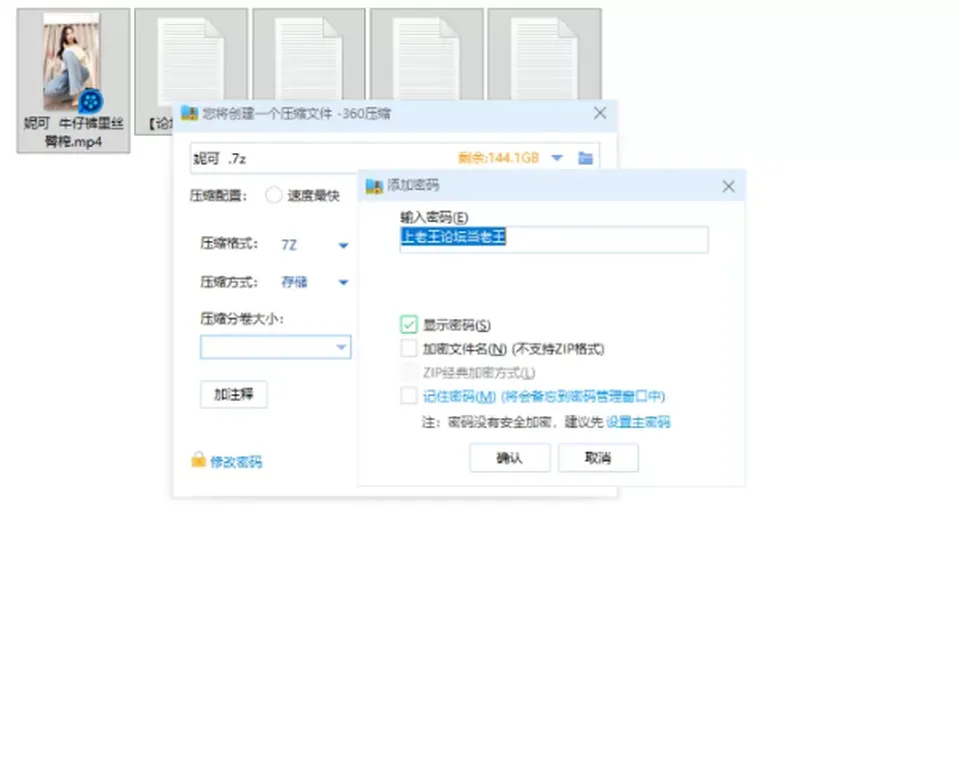Click the ZIP经典加密方式(L) checkbox
Screen dimensions: 960x768
click(x=408, y=372)
